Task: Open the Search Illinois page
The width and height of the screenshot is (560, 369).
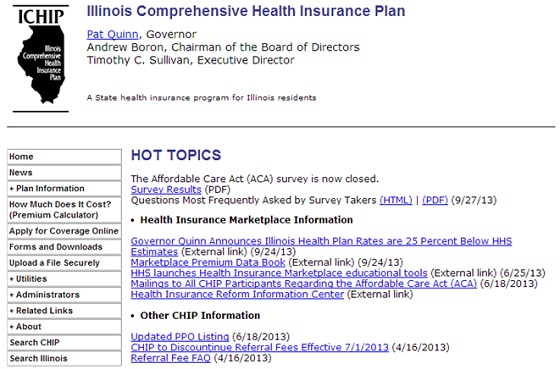Action: pos(64,359)
